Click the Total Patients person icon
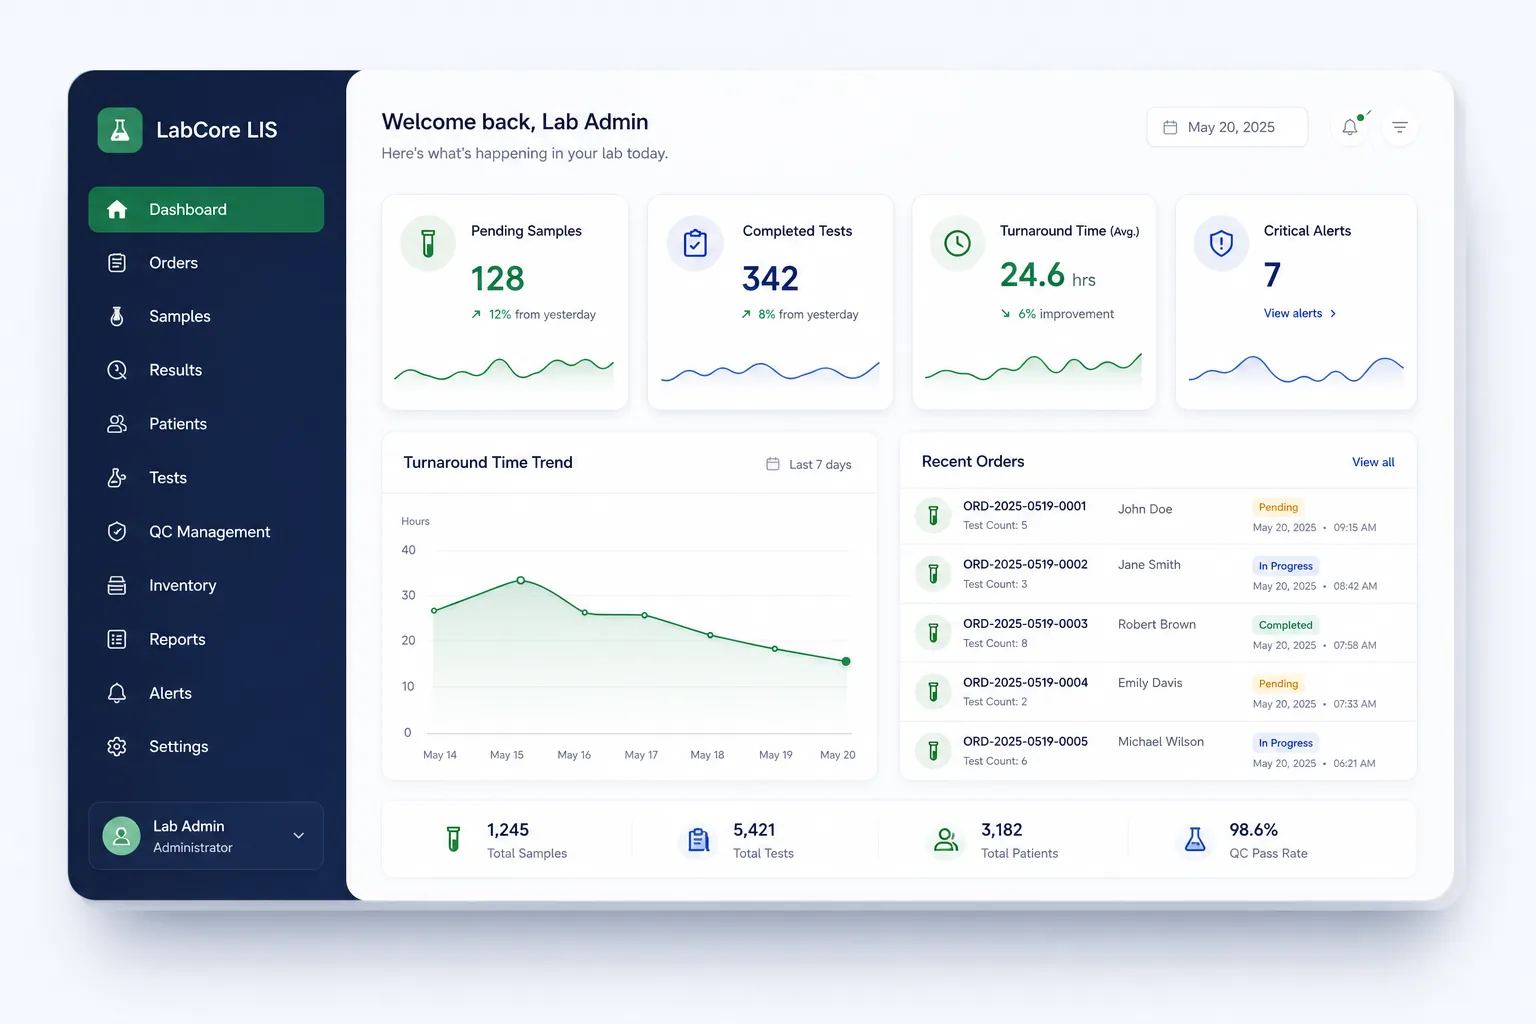 pos(945,840)
